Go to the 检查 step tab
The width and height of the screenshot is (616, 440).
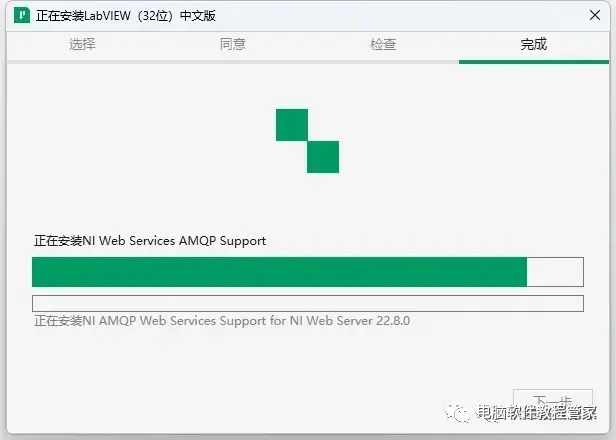tap(383, 44)
